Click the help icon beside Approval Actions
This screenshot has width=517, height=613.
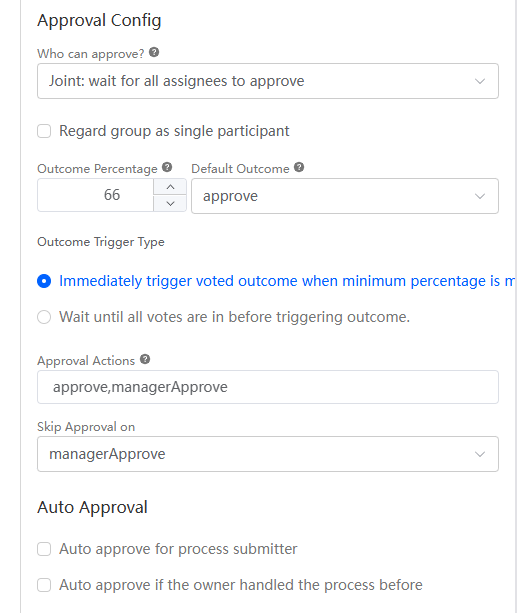pyautogui.click(x=145, y=359)
